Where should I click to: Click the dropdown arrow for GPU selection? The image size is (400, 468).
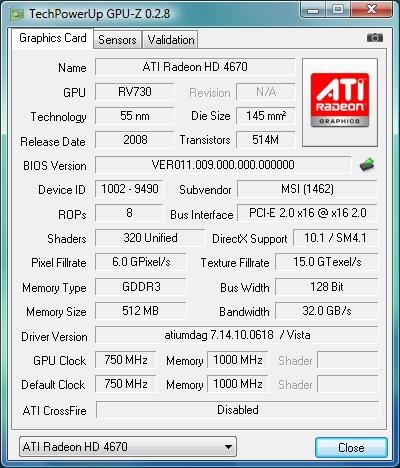[228, 447]
